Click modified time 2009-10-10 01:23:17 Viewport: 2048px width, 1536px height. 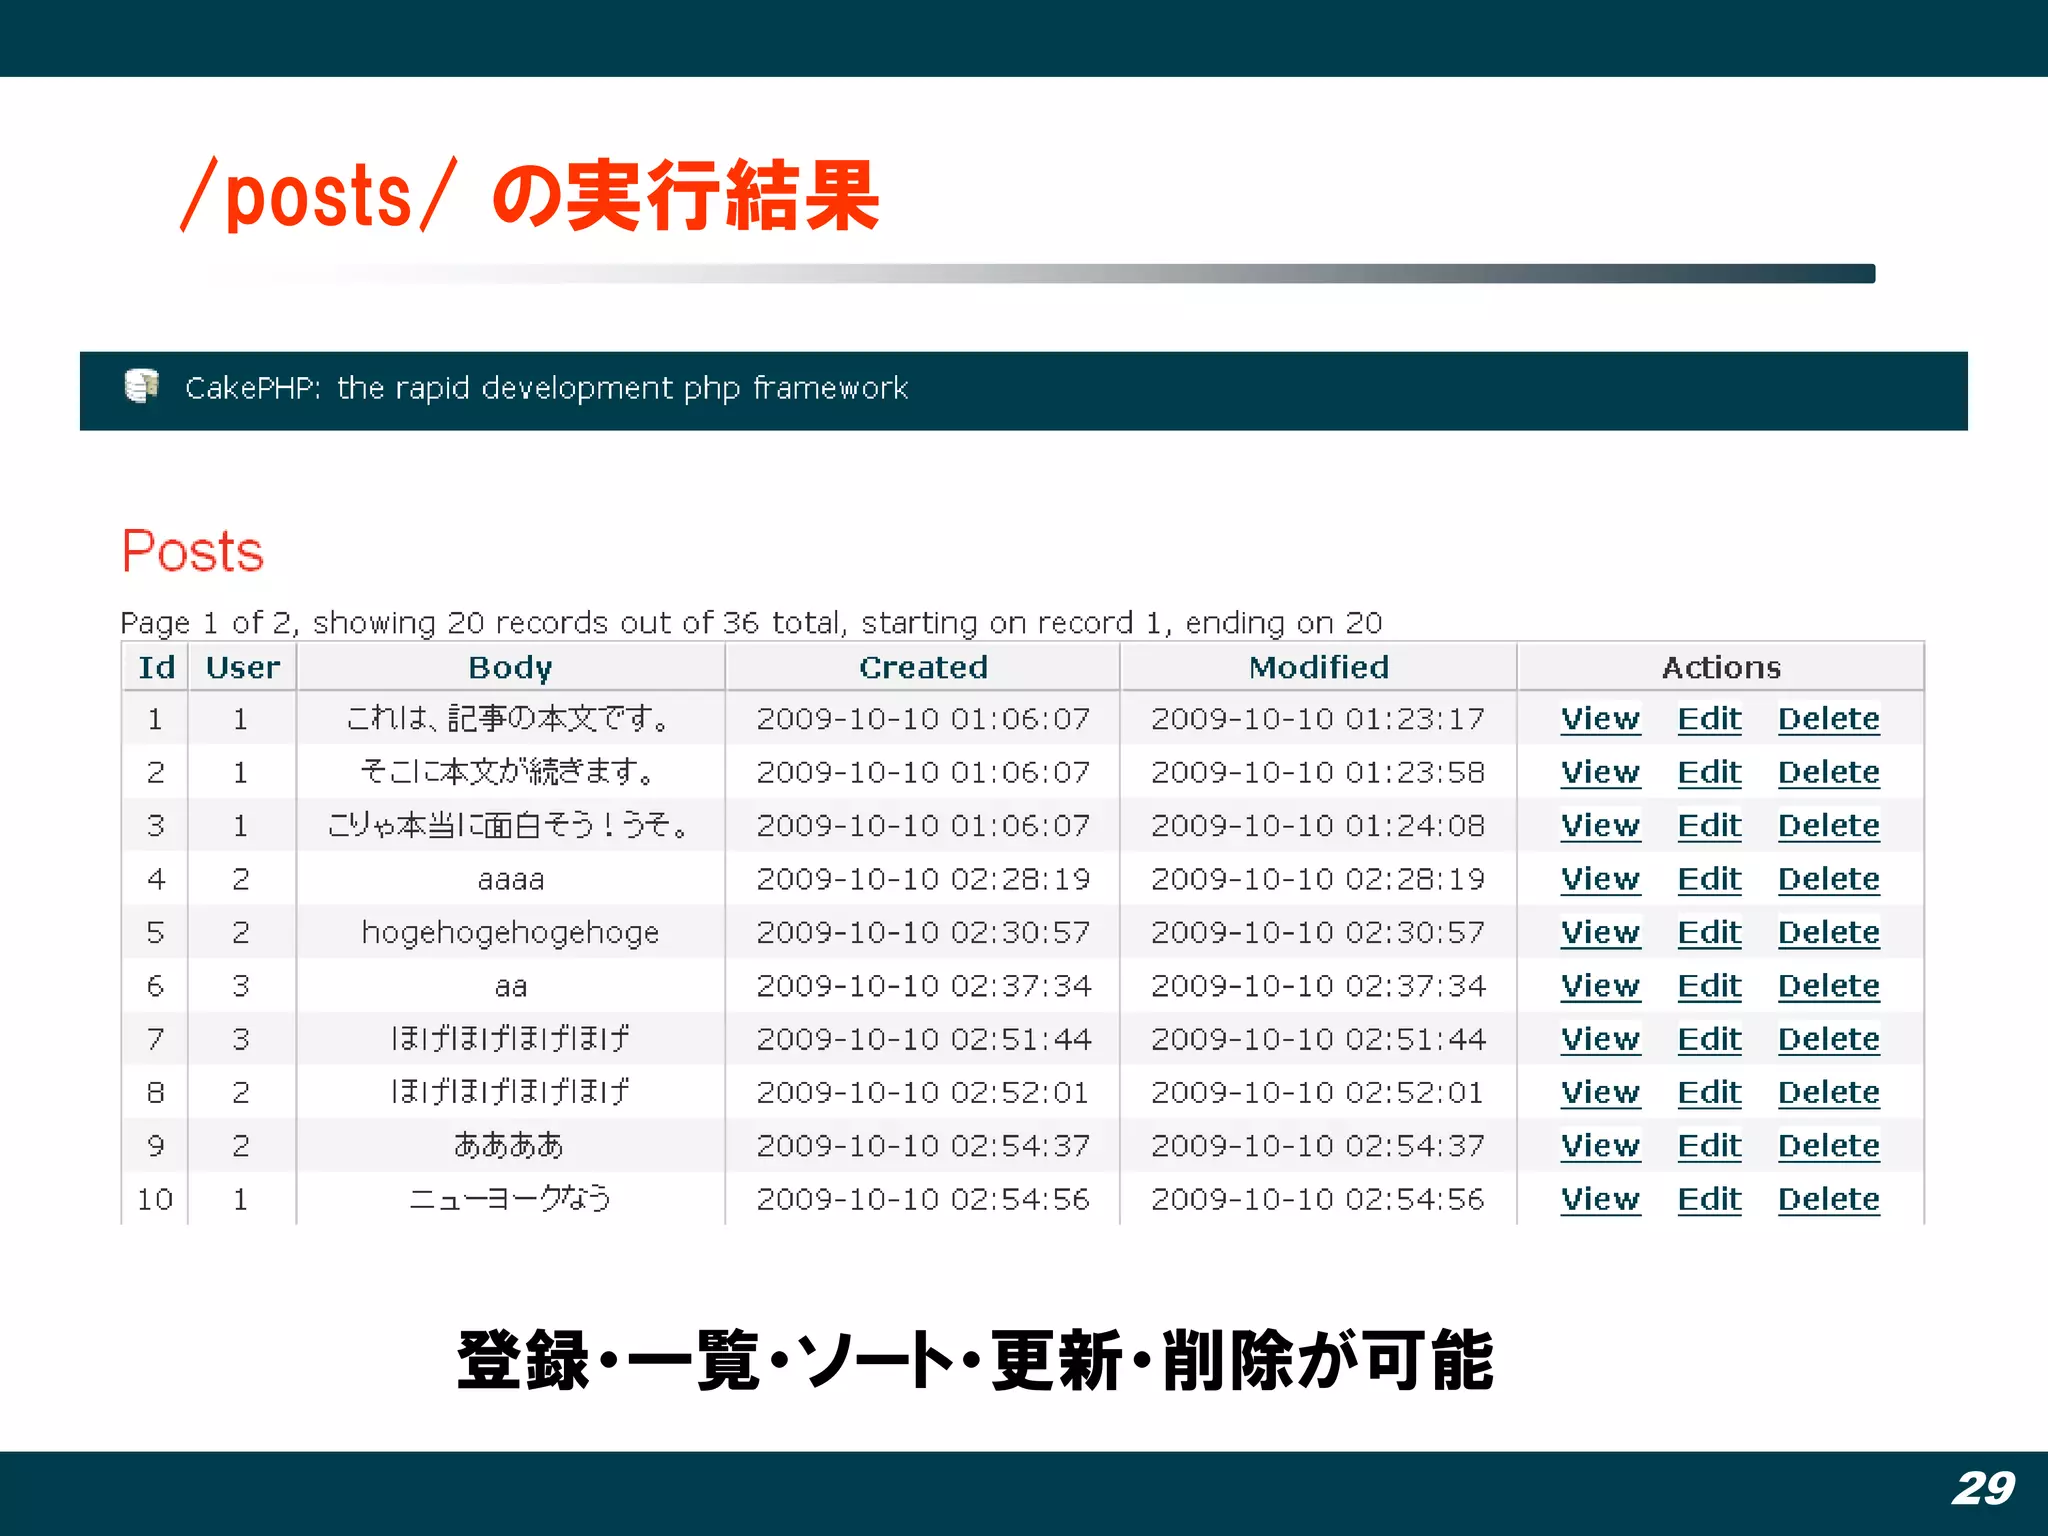[1318, 719]
